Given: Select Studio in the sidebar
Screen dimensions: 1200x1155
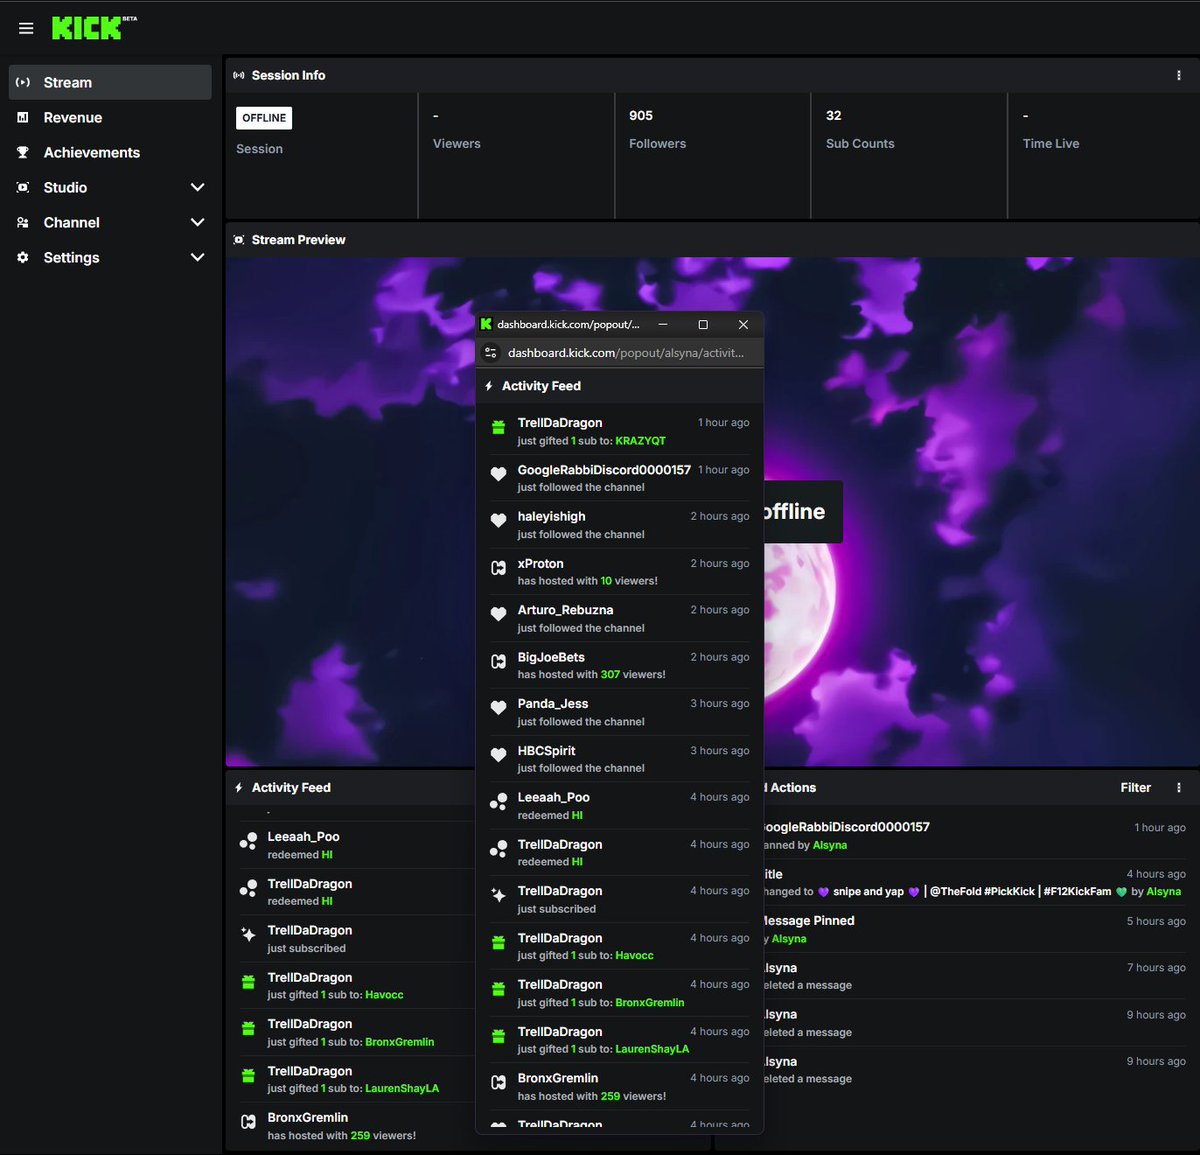Looking at the screenshot, I should (65, 187).
